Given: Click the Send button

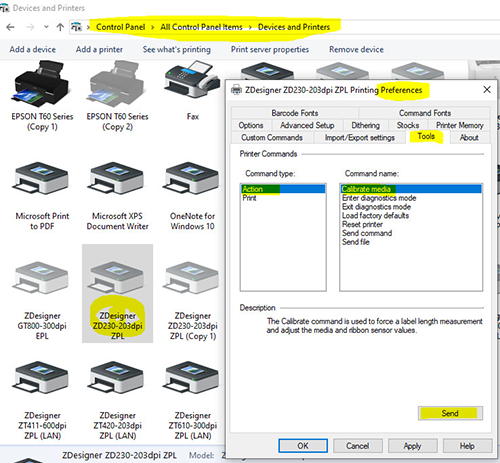Looking at the screenshot, I should click(x=450, y=413).
